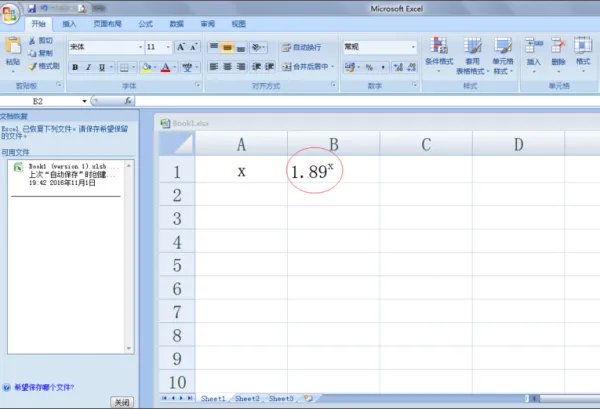The image size is (600, 409).
Task: Toggle Bold formatting
Action: coord(75,67)
